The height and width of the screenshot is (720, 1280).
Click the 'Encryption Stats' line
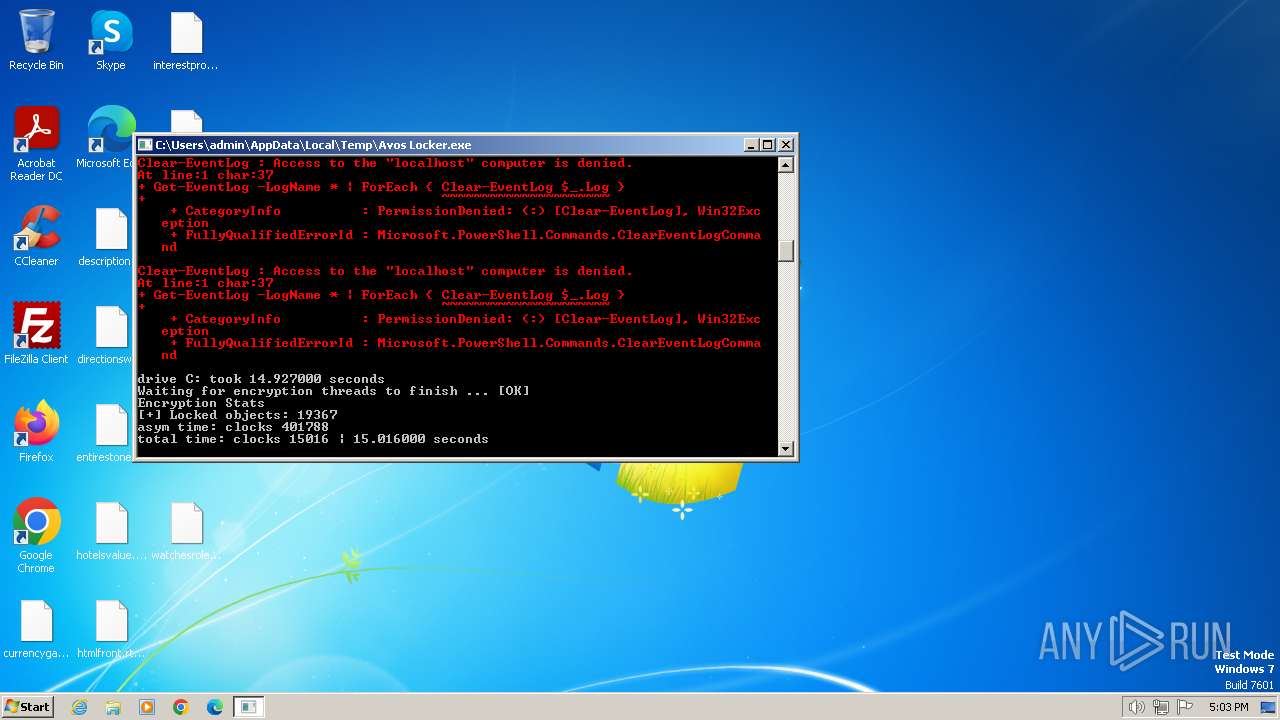201,403
